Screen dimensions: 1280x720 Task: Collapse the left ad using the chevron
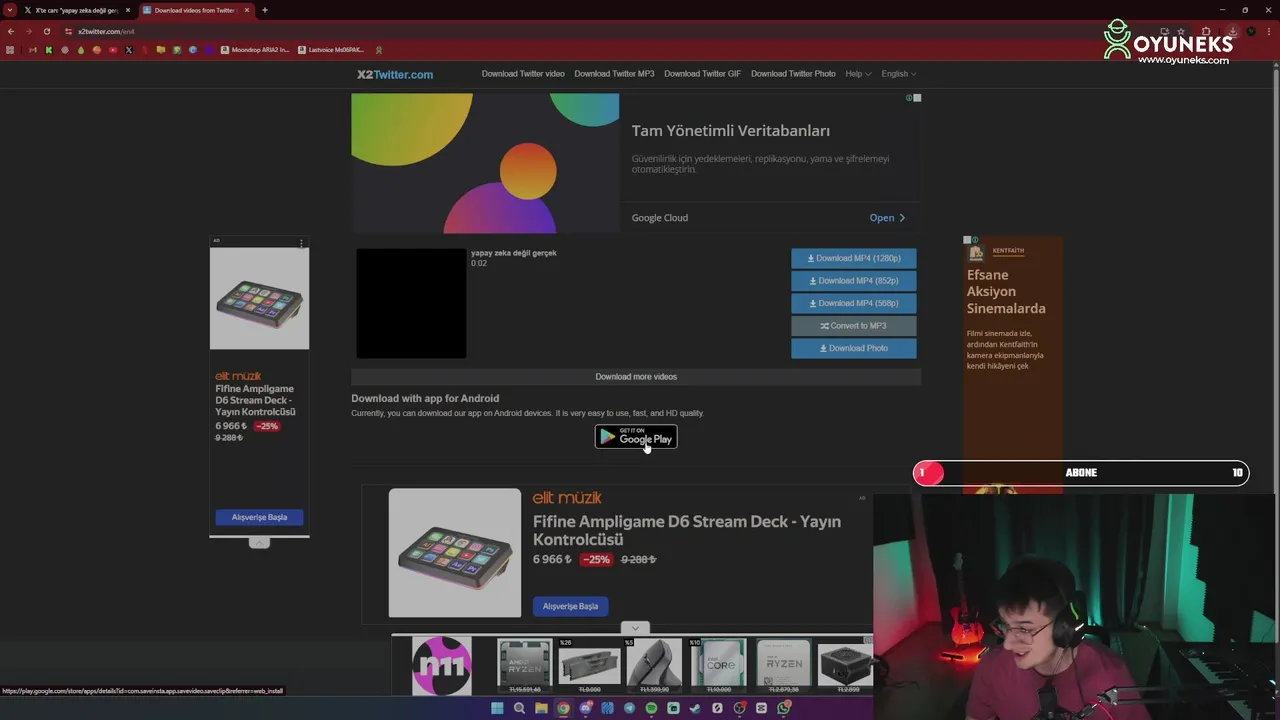click(259, 543)
